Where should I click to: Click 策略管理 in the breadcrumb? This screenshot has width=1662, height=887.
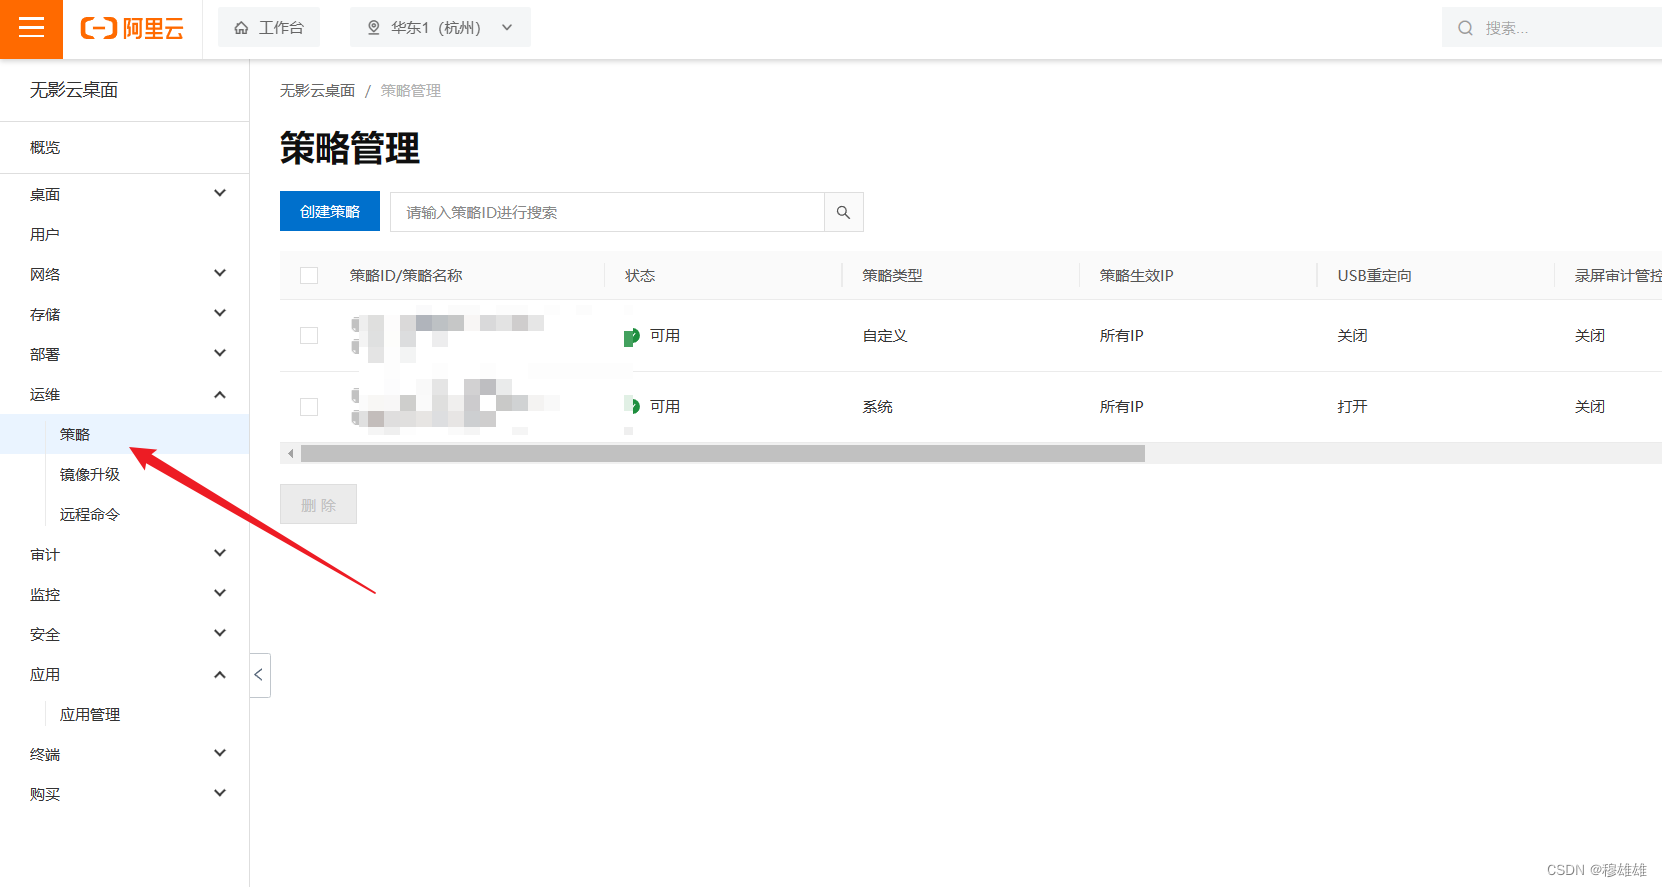tap(411, 91)
